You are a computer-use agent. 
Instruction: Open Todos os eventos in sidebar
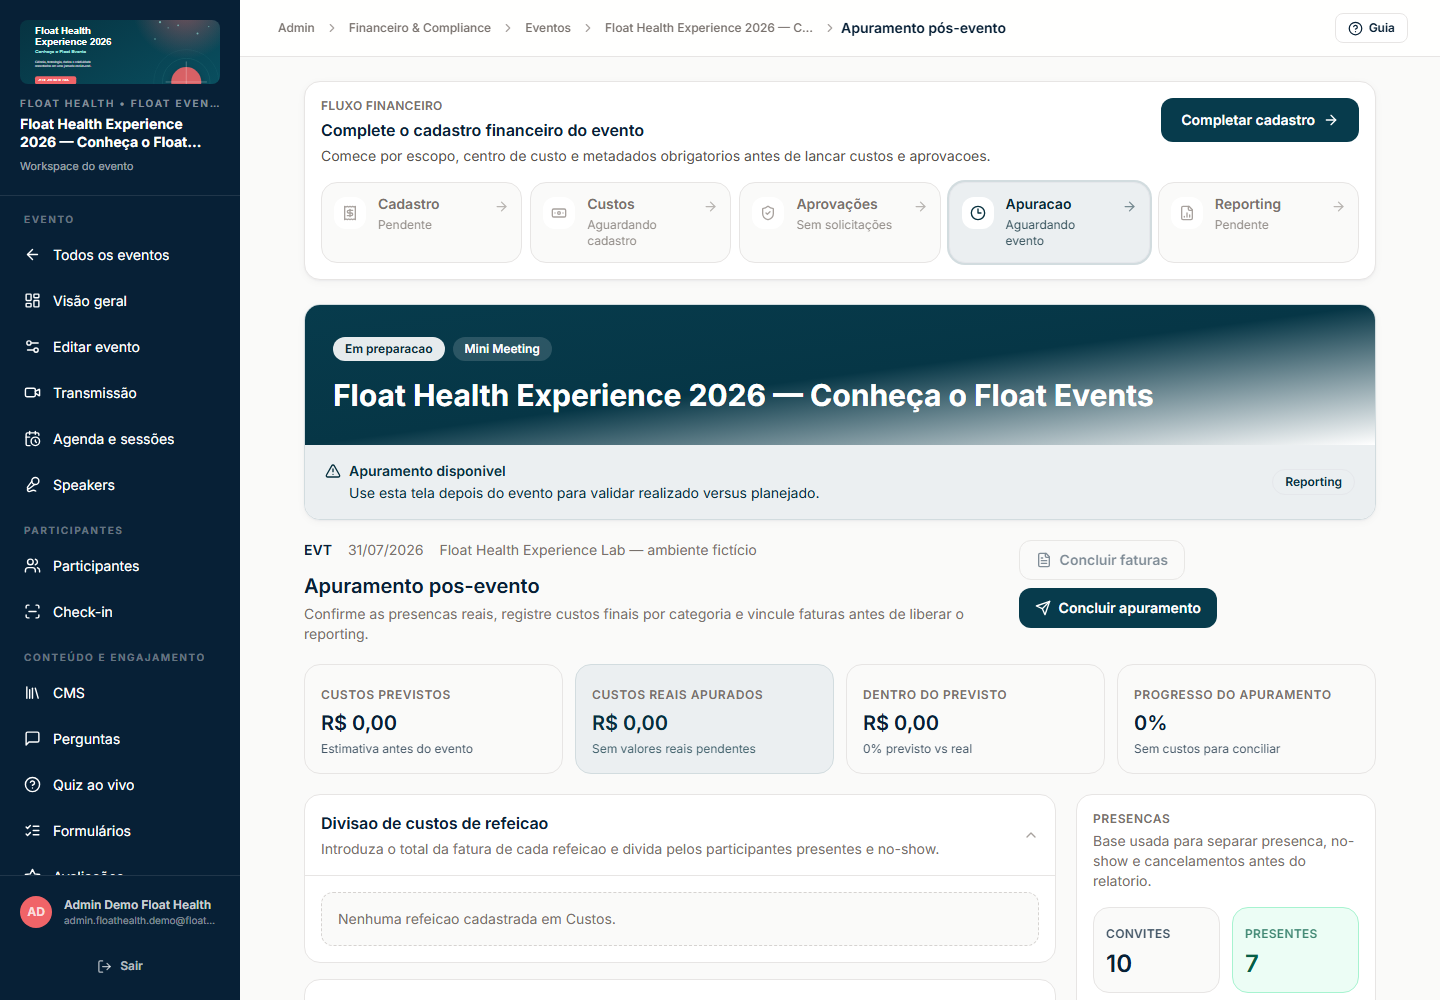tap(120, 255)
